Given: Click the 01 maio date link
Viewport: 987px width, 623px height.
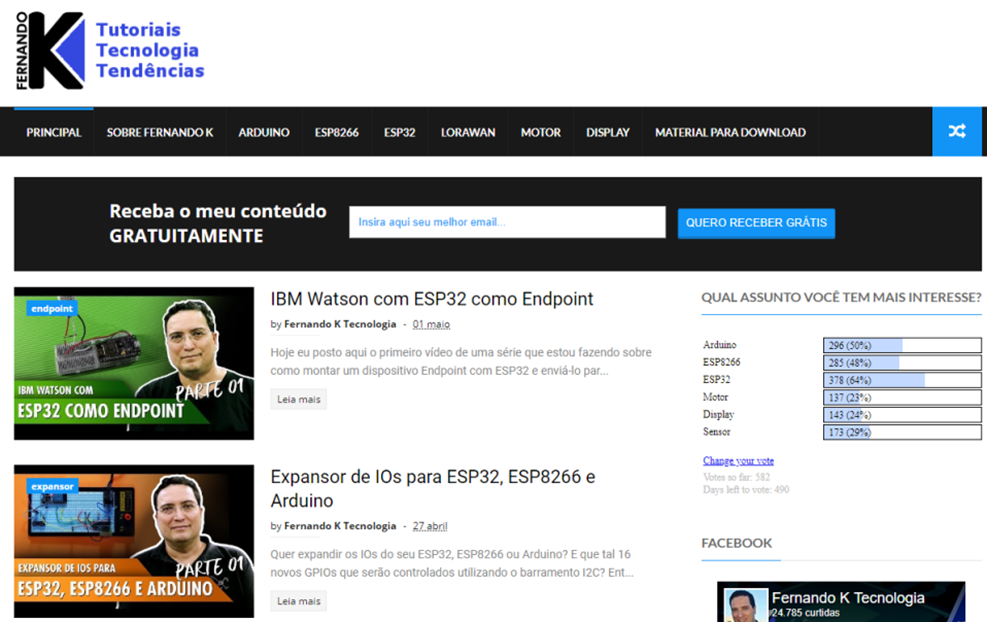Looking at the screenshot, I should (431, 324).
